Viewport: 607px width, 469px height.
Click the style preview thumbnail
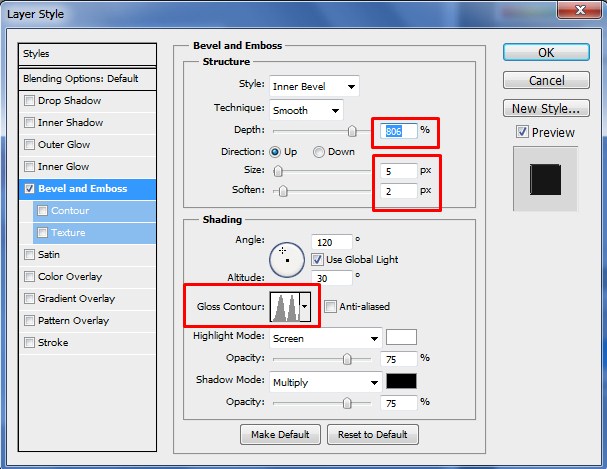pyautogui.click(x=545, y=179)
